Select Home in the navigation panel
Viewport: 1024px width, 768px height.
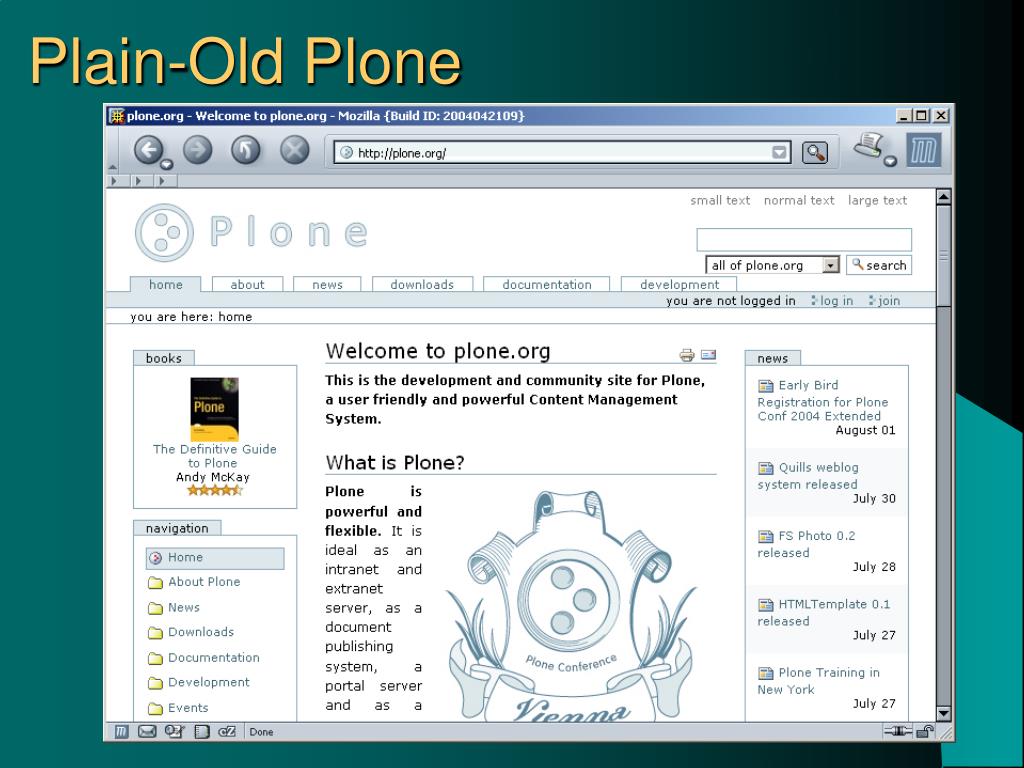pos(215,558)
